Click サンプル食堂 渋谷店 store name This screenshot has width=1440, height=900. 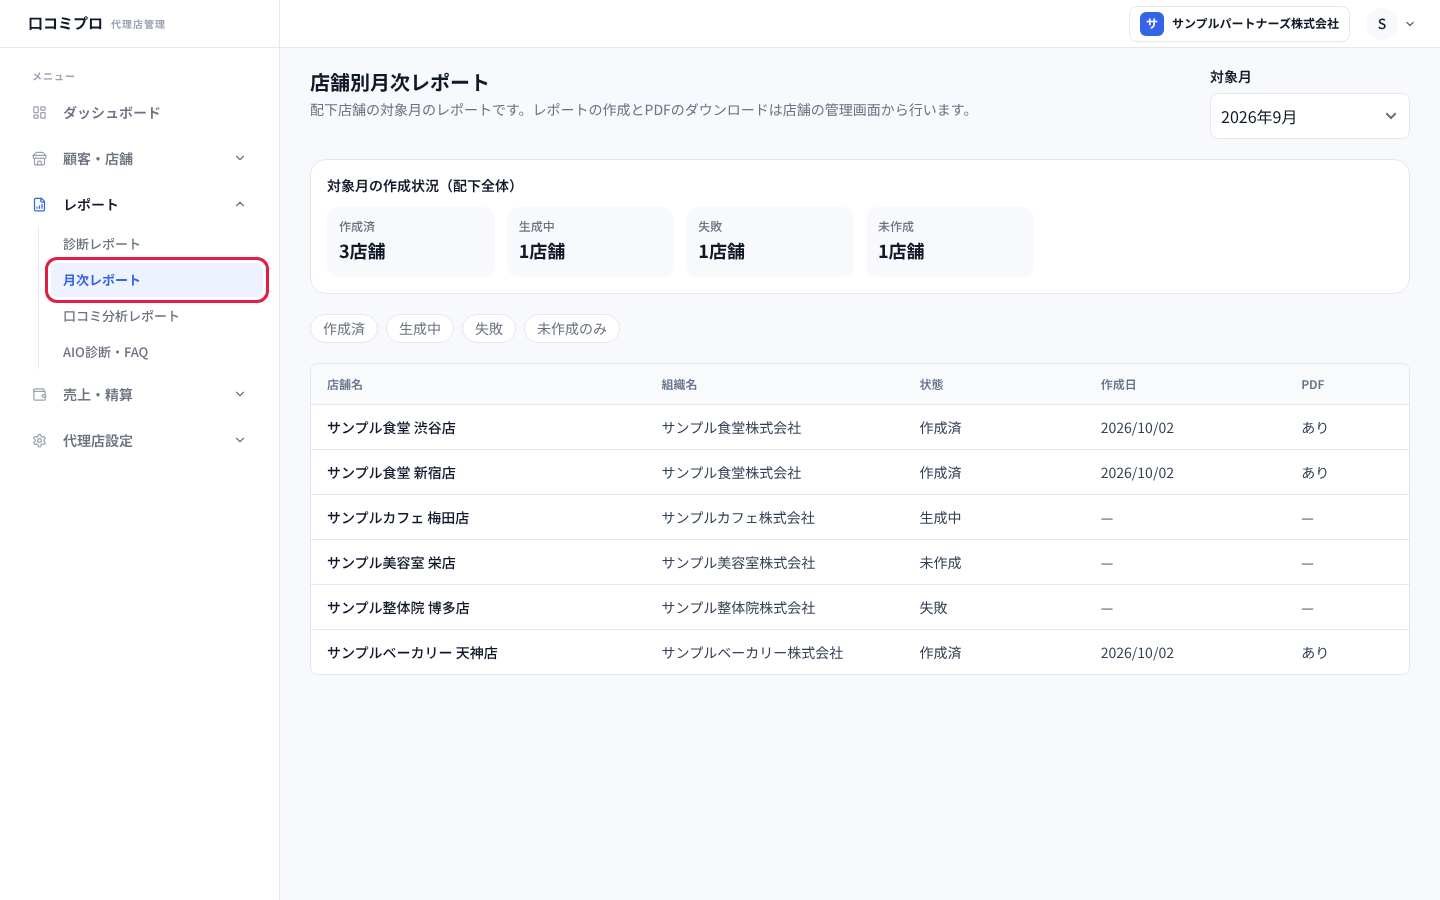pyautogui.click(x=391, y=428)
